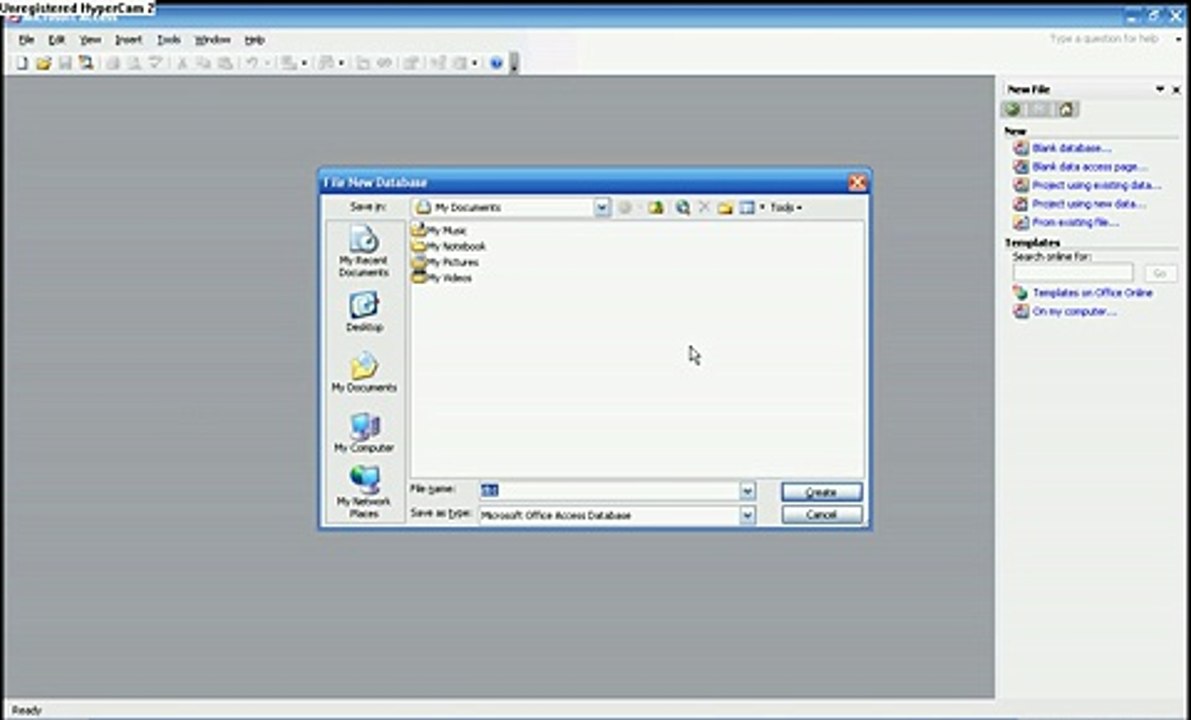
Task: Close the File New Database dialog
Action: [x=858, y=183]
